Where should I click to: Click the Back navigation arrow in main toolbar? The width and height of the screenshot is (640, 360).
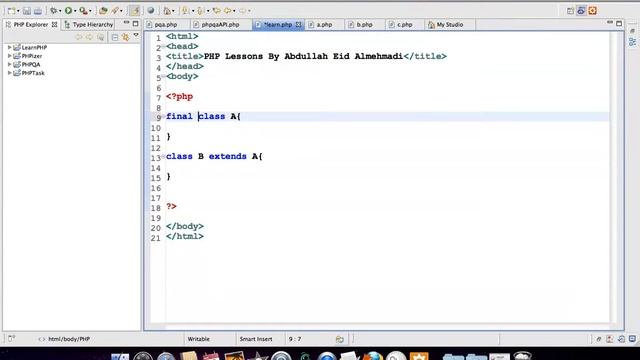coord(228,11)
